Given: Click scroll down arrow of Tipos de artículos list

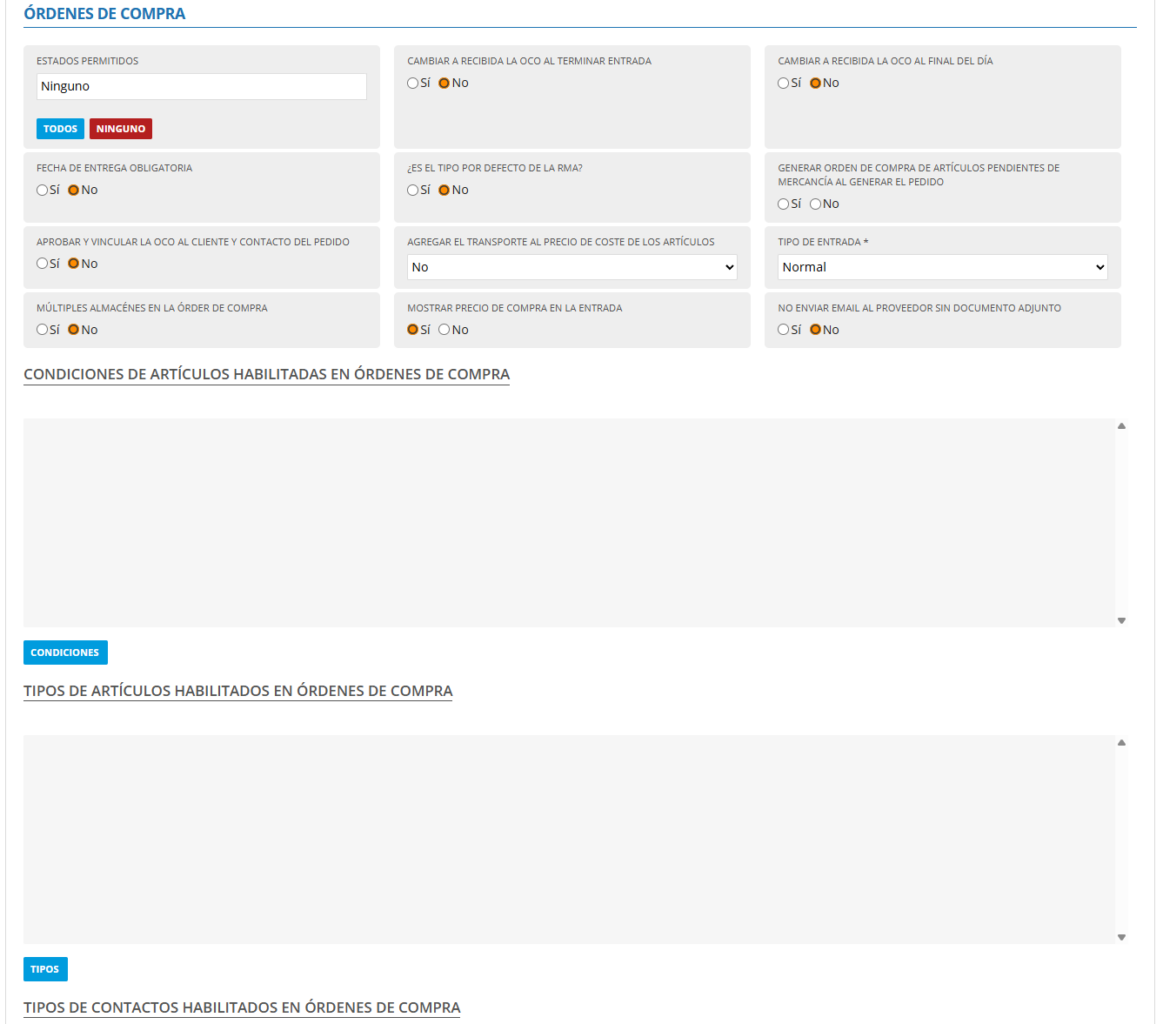Looking at the screenshot, I should [1121, 937].
